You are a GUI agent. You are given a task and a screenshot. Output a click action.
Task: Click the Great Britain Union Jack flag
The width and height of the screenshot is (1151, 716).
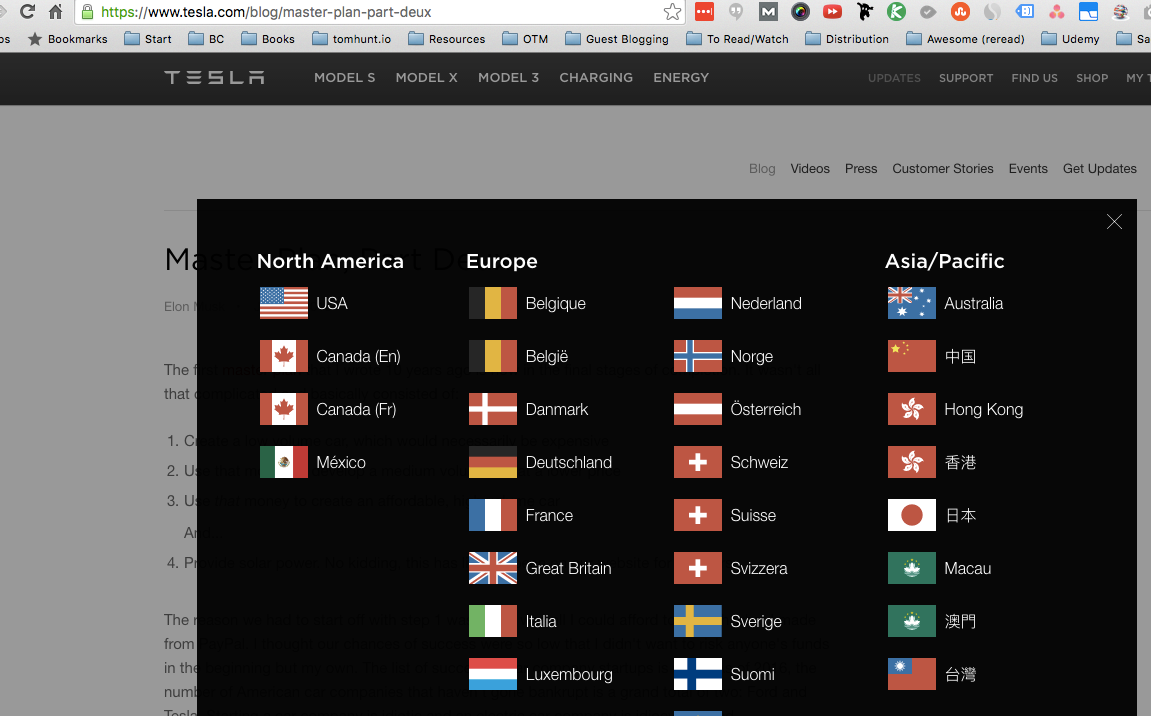[x=493, y=568]
